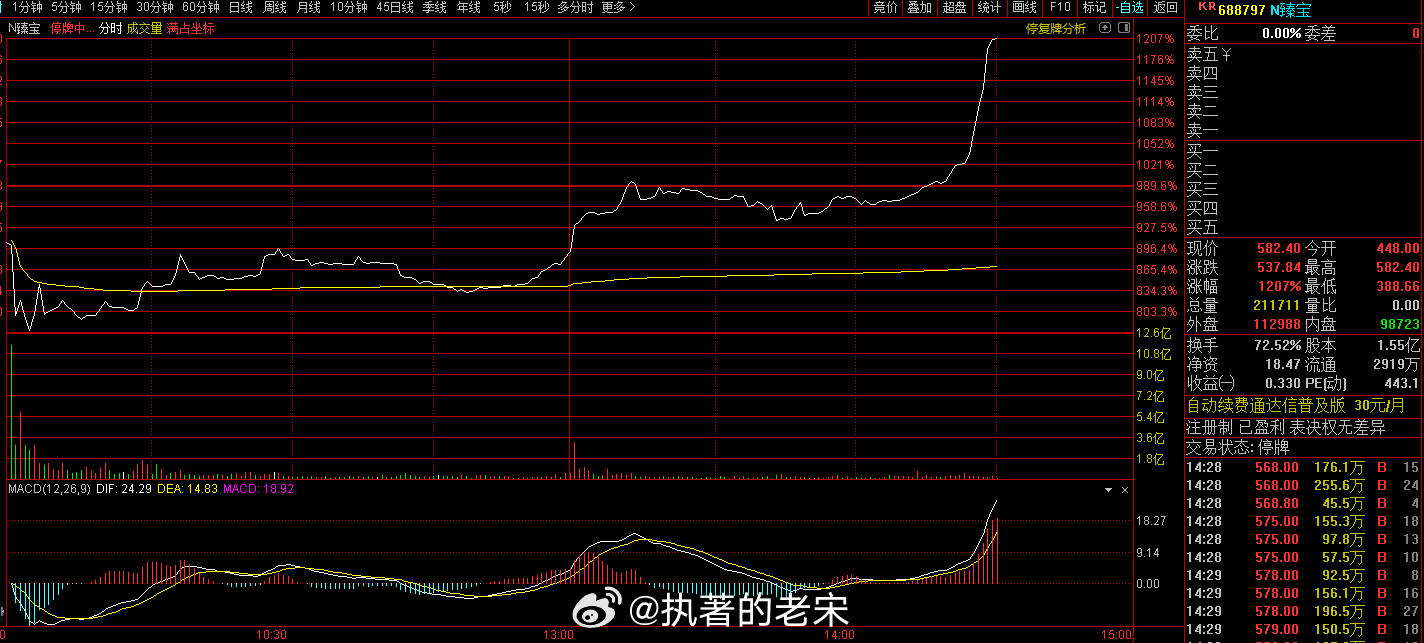Select the 14:29 trade at 579.00

1304,629
